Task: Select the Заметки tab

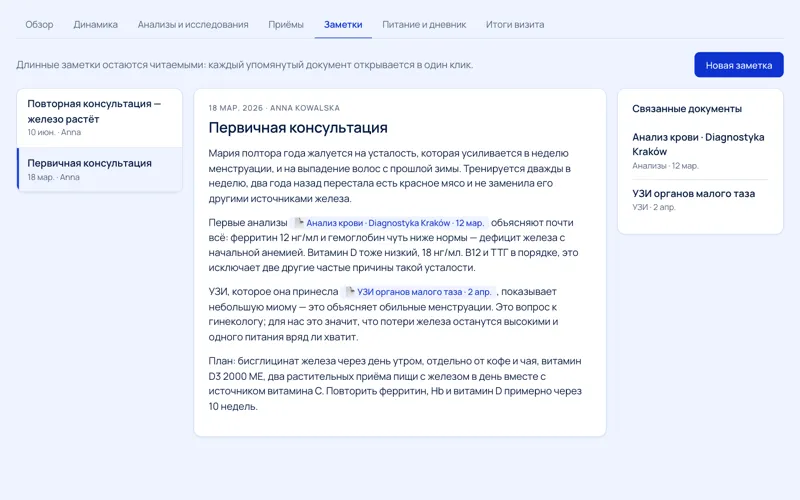Action: coord(343,24)
